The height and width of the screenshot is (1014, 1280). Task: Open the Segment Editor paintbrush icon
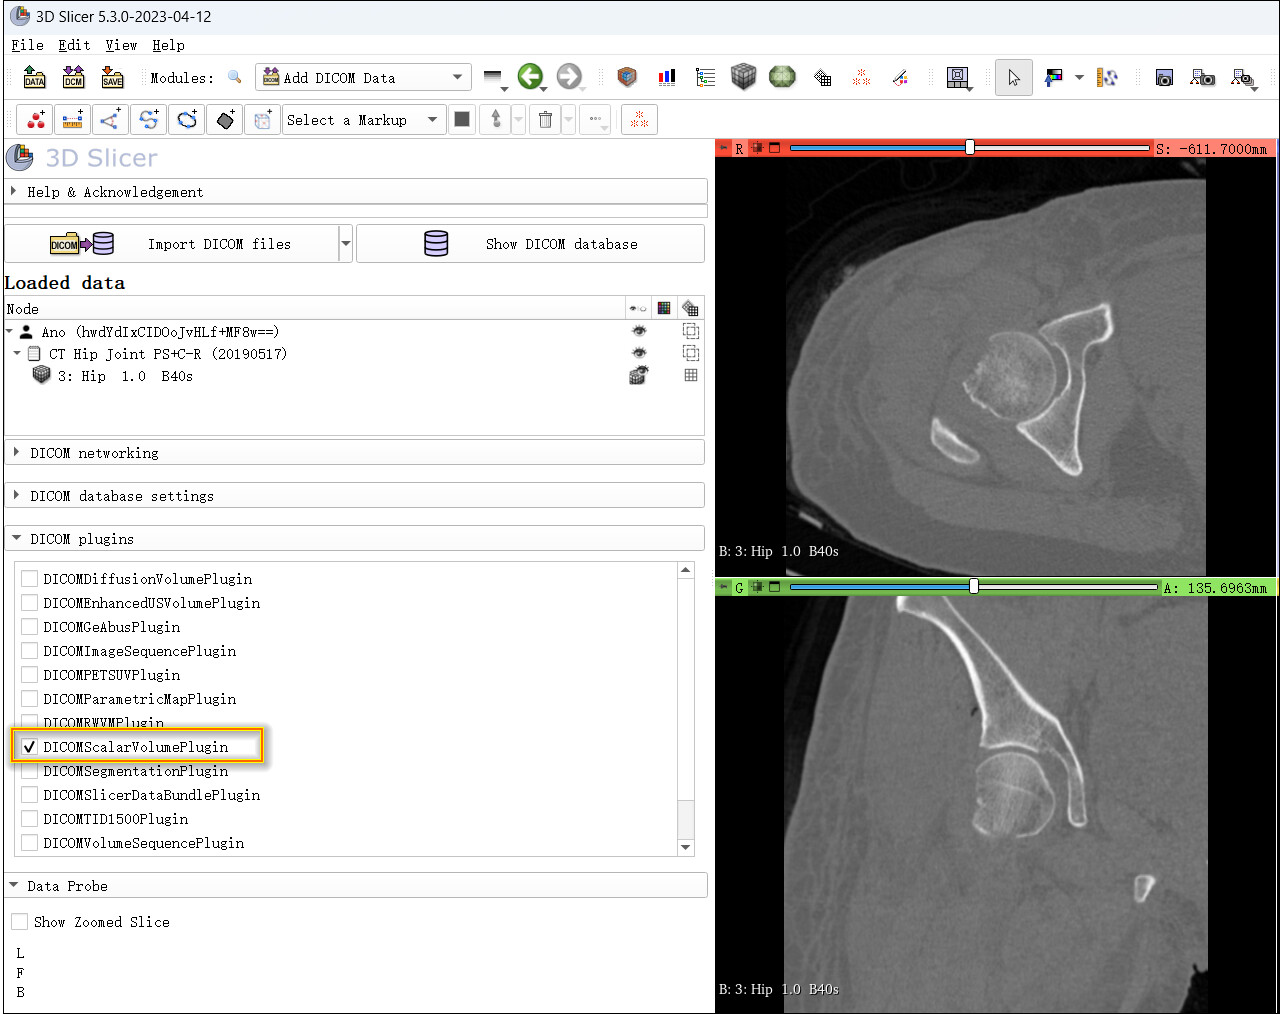click(x=900, y=77)
